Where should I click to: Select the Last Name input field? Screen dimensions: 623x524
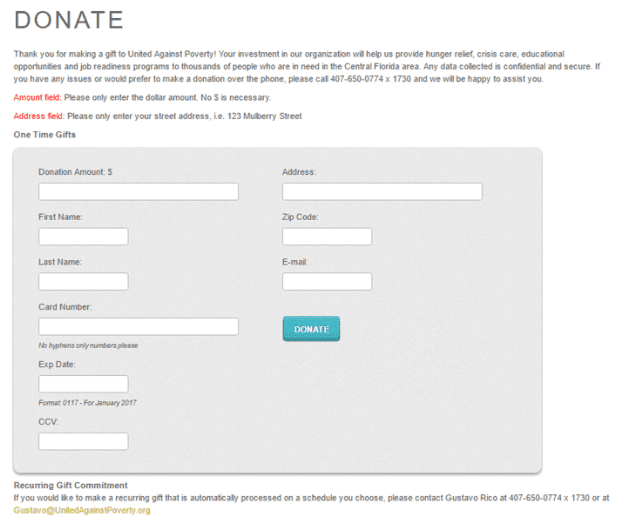[83, 281]
